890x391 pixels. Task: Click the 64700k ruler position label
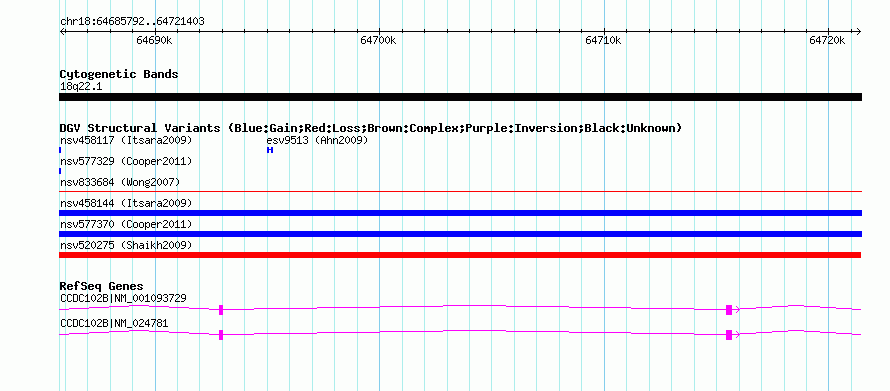(x=379, y=40)
